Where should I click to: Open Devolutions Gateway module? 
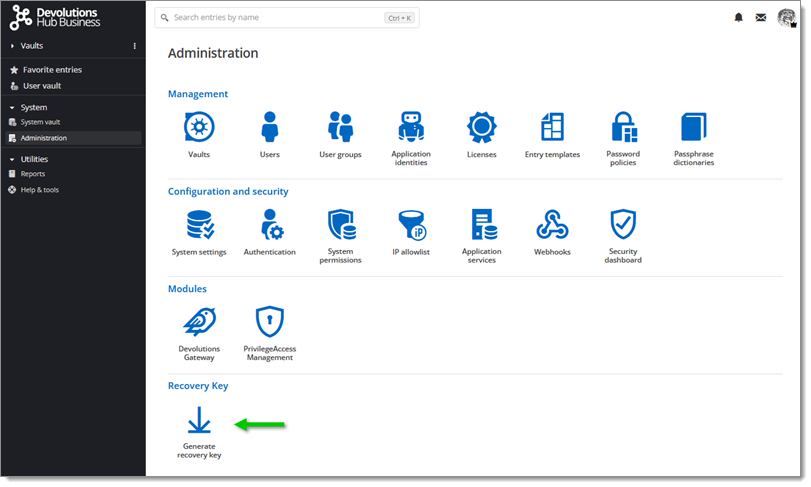(199, 322)
